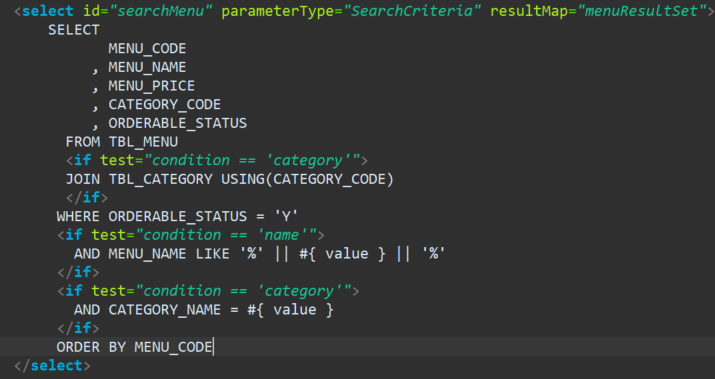Click the MENU_PRICE column line
Viewport: 715px width, 379px height.
click(x=143, y=86)
